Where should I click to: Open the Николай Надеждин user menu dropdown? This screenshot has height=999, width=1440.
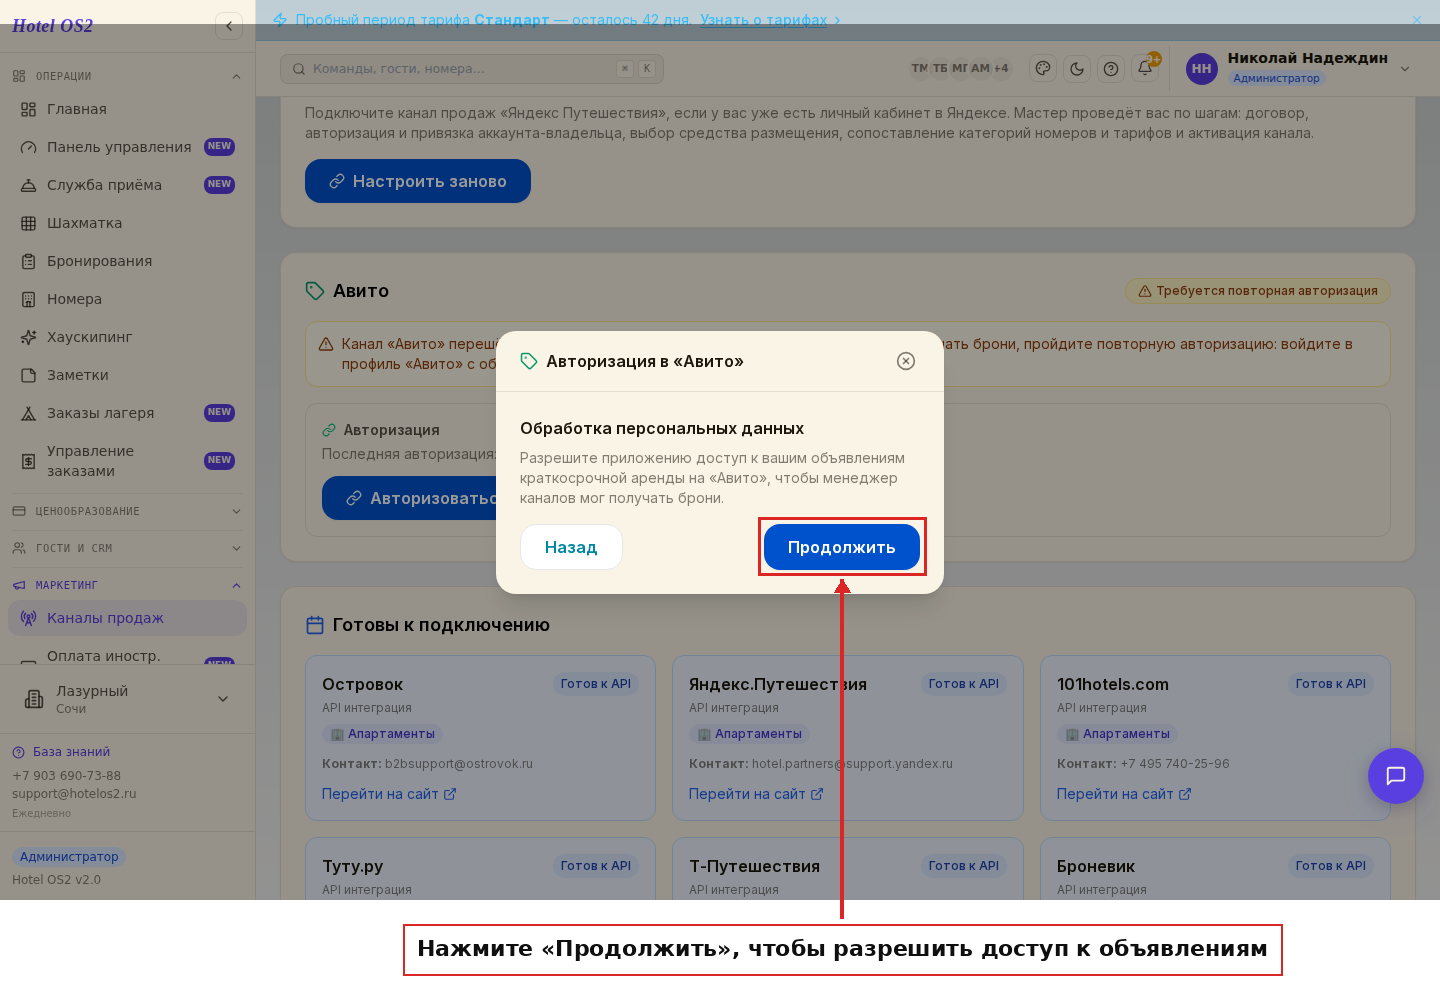coord(1299,68)
